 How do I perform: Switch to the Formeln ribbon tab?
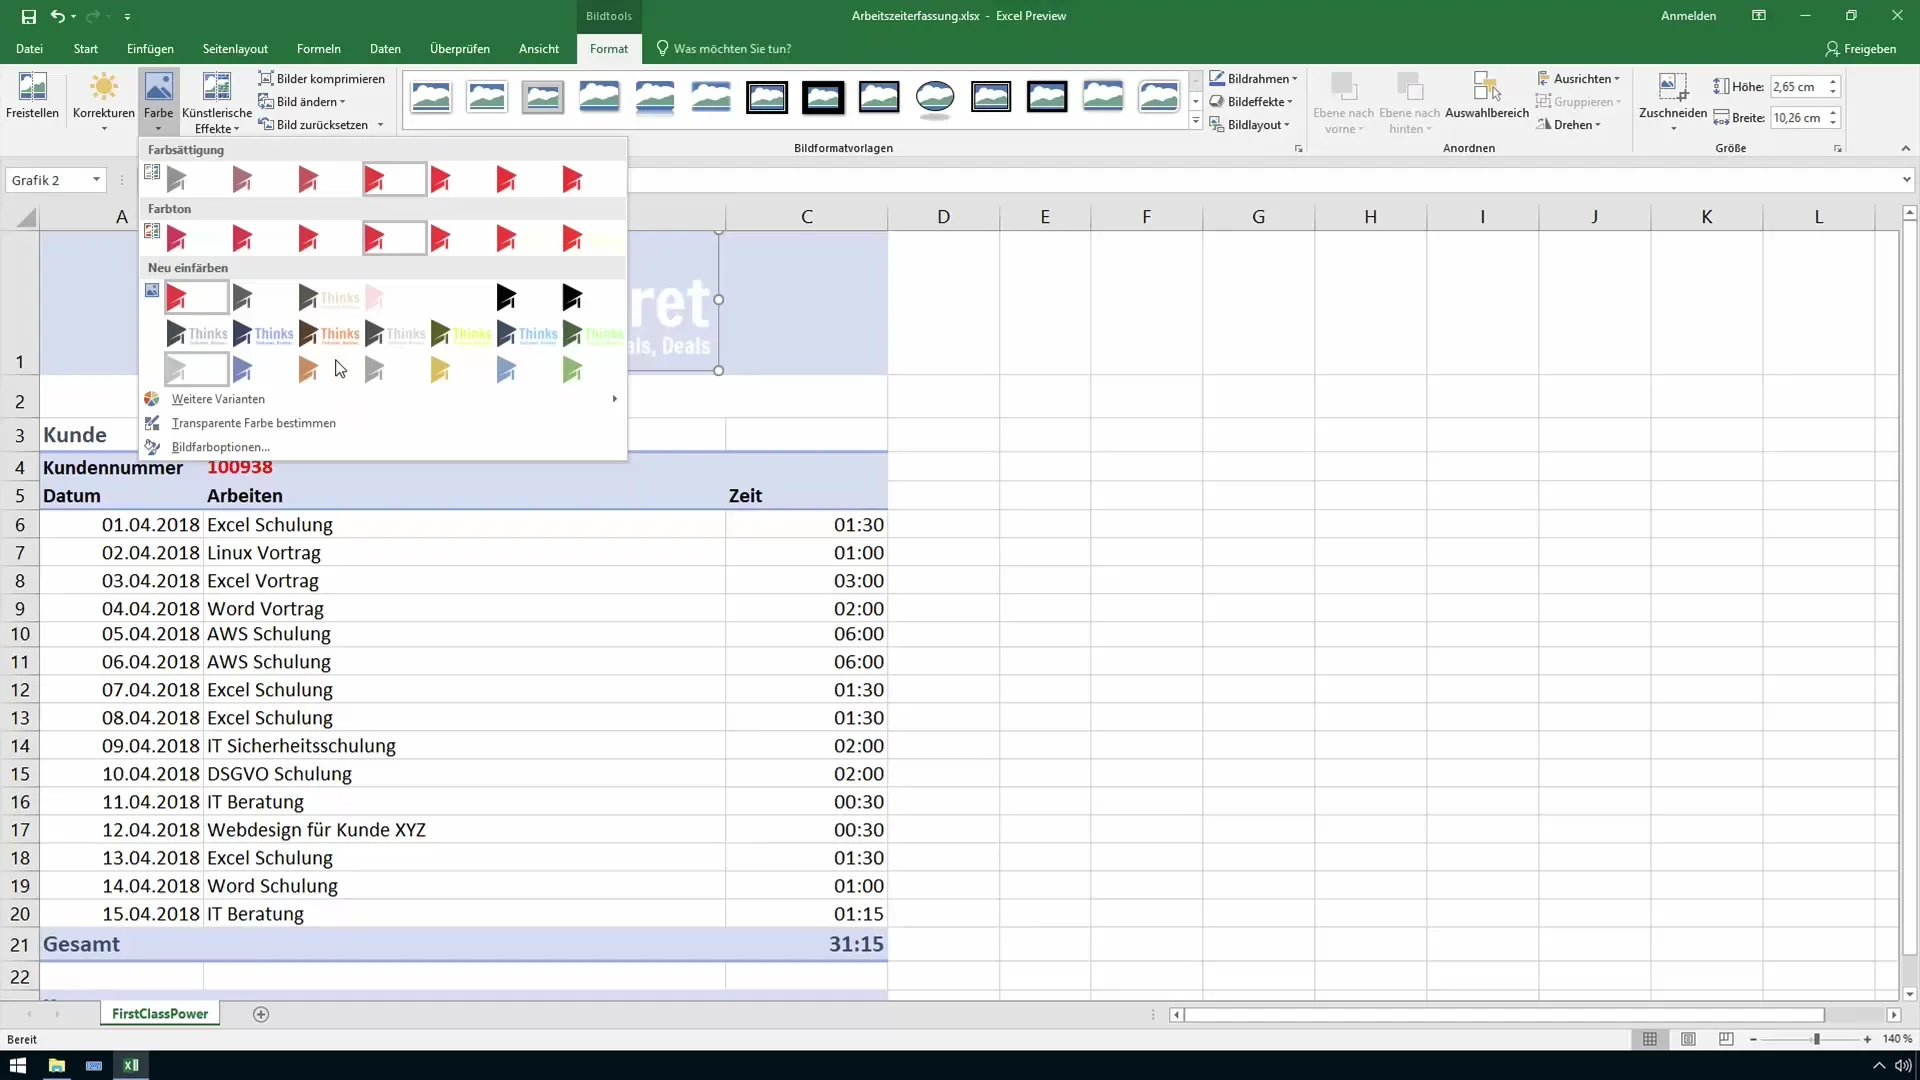pyautogui.click(x=319, y=49)
